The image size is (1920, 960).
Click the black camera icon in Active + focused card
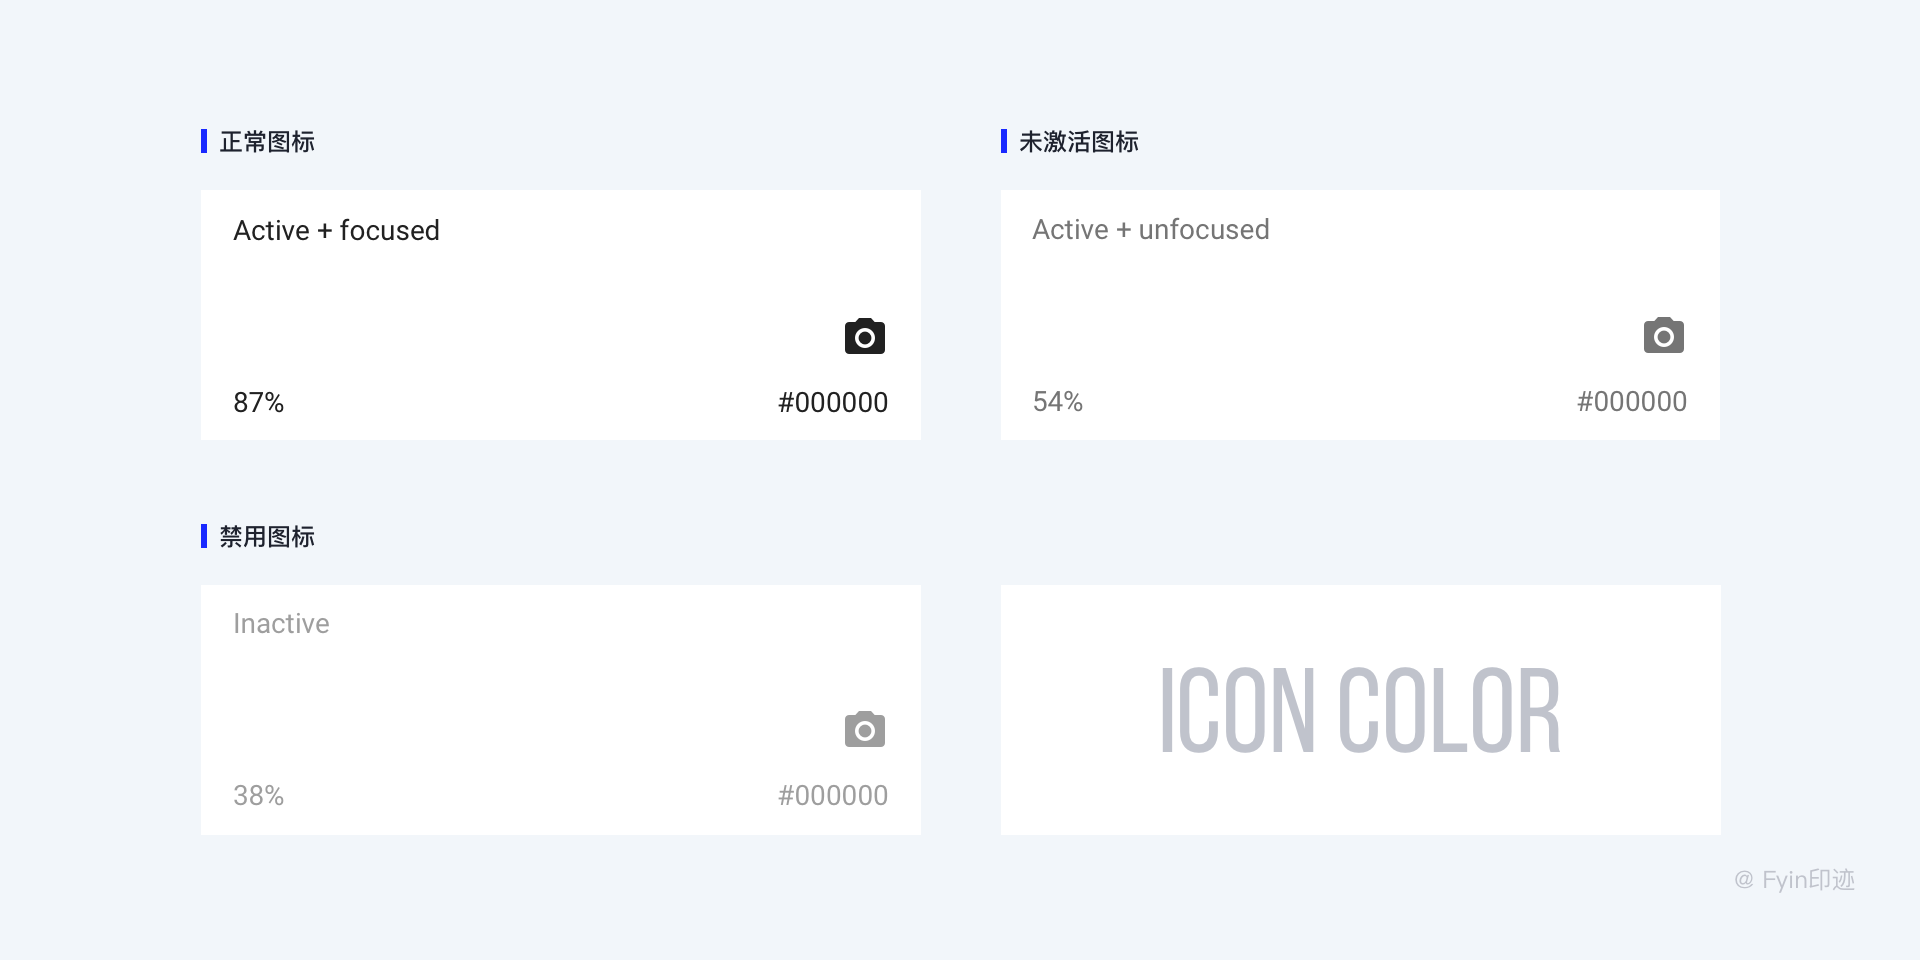pyautogui.click(x=865, y=337)
